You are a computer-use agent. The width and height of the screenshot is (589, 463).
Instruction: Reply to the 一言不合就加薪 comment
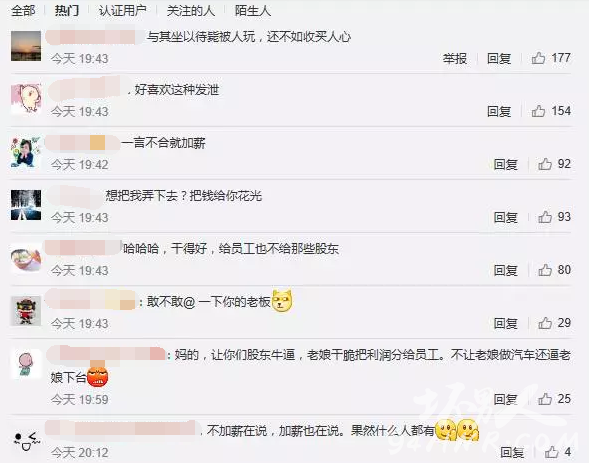pos(506,164)
